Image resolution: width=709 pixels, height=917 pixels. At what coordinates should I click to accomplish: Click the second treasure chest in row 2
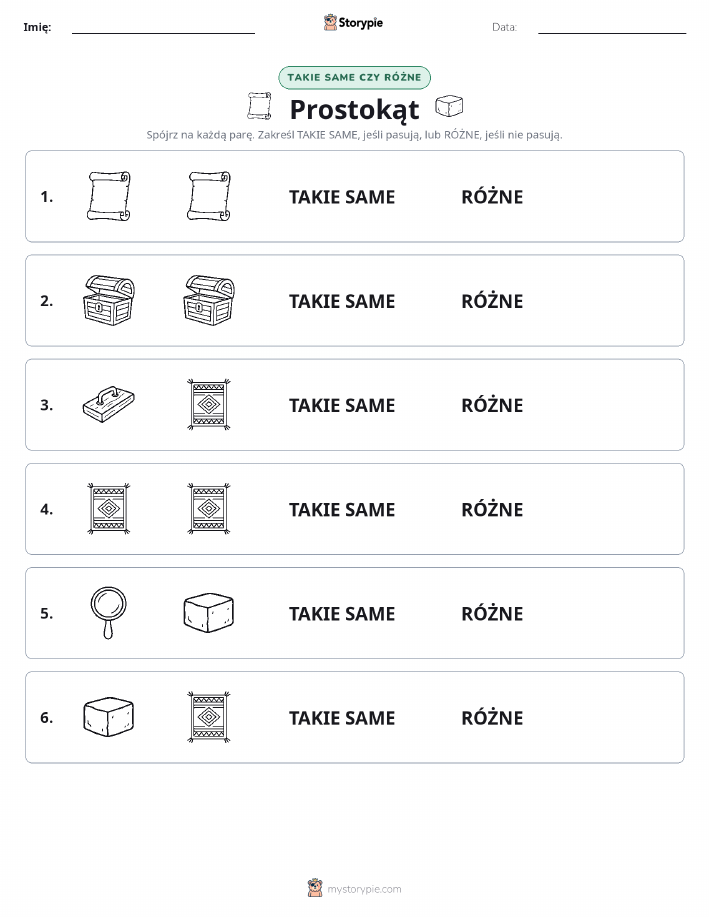209,301
